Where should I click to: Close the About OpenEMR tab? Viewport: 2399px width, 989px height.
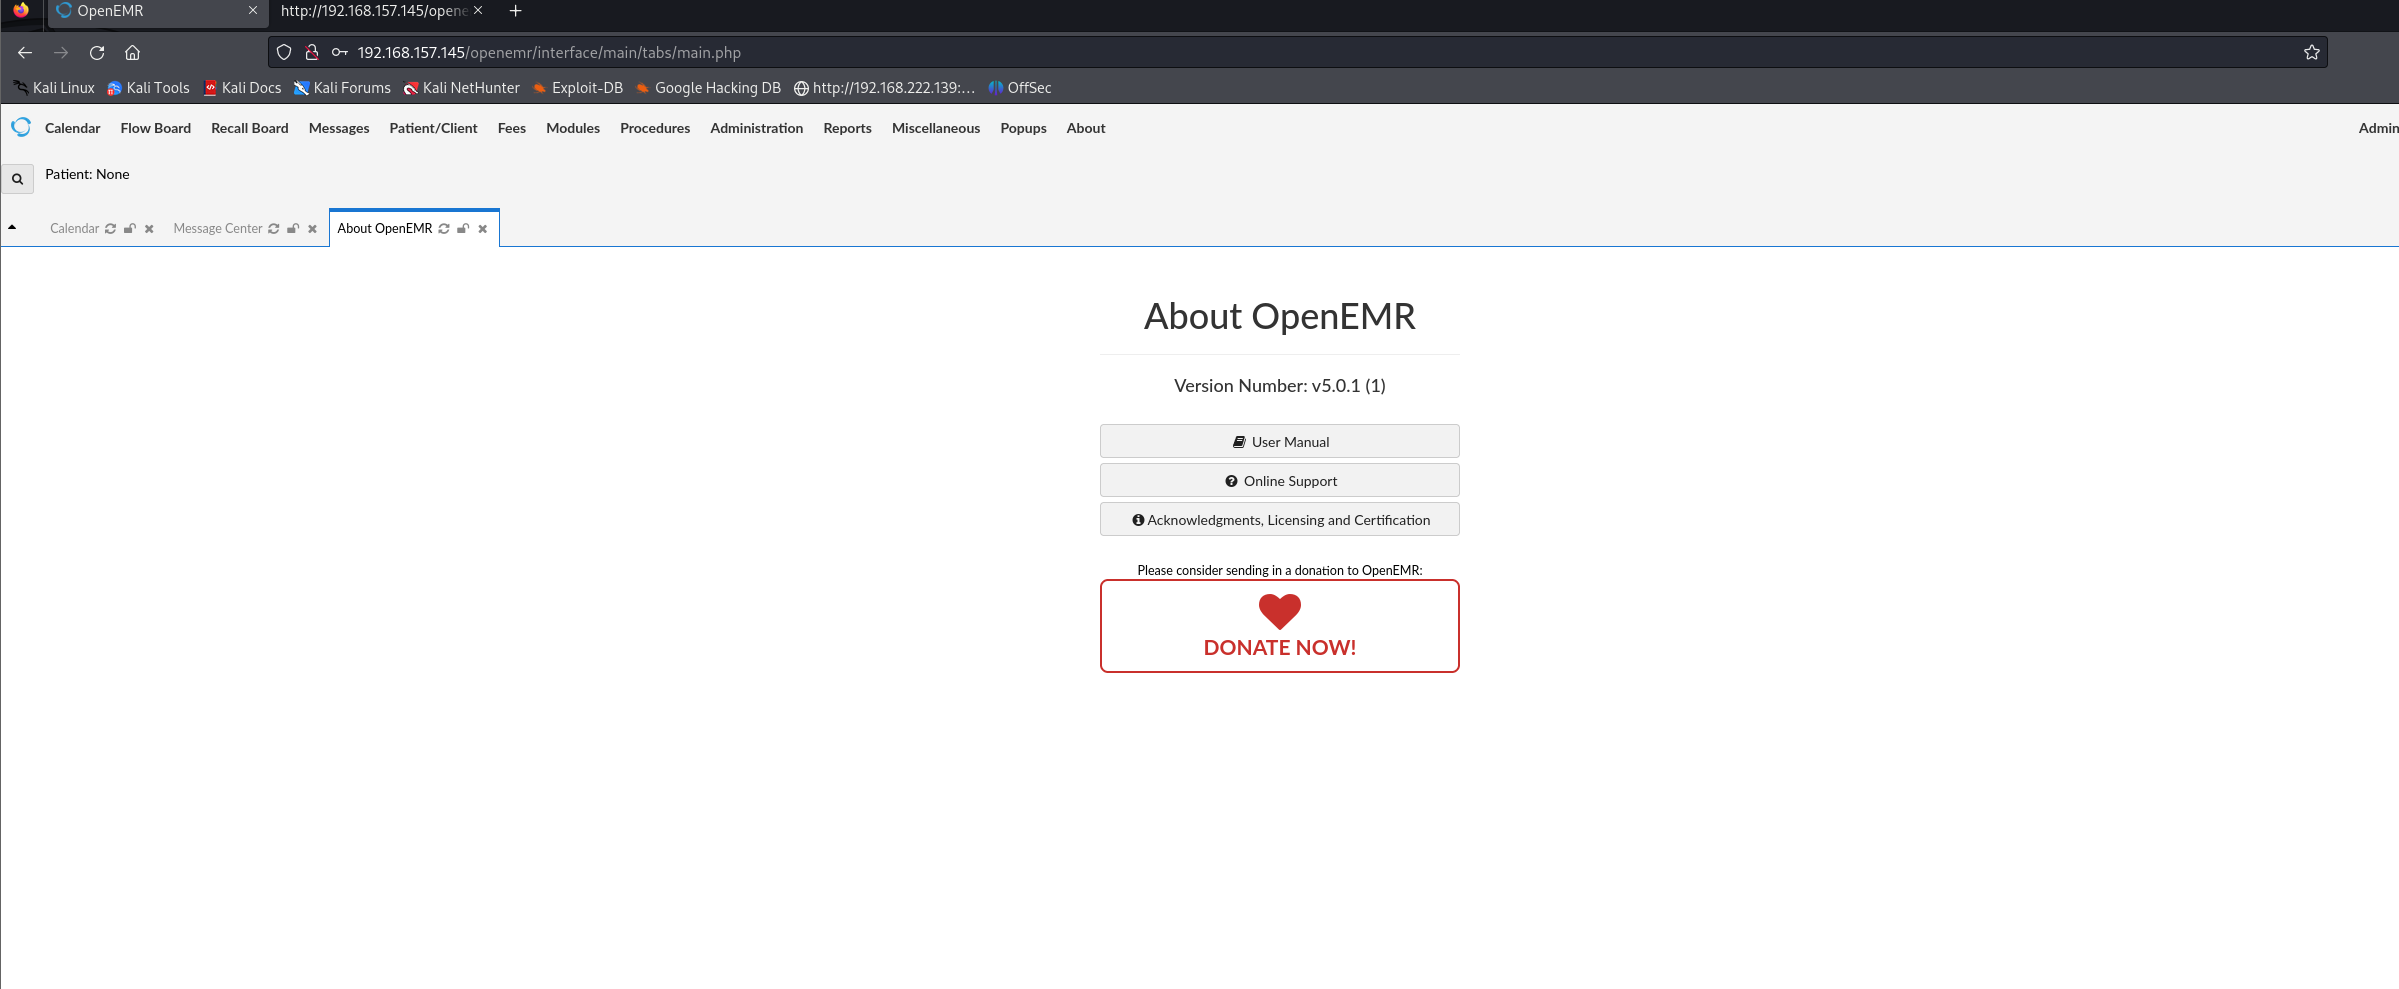(x=483, y=229)
